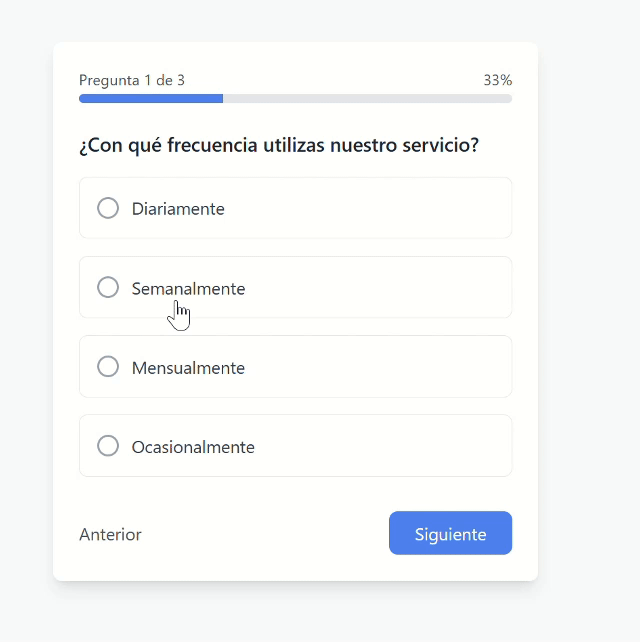Select the Diariamente radio circle
Image resolution: width=640 pixels, height=642 pixels.
[x=108, y=208]
